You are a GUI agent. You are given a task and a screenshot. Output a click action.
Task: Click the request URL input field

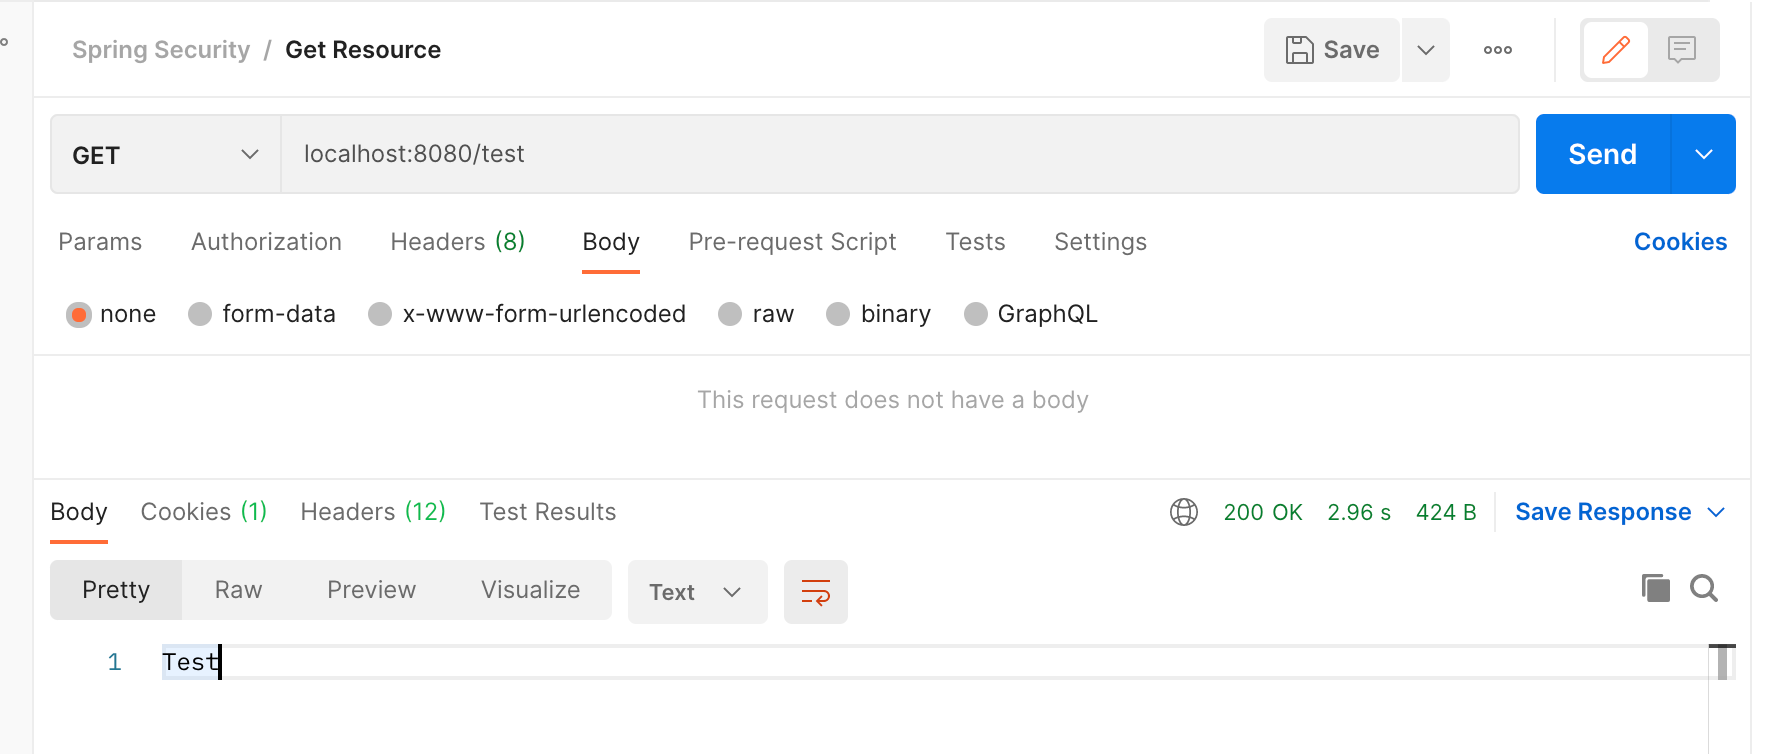click(x=900, y=154)
